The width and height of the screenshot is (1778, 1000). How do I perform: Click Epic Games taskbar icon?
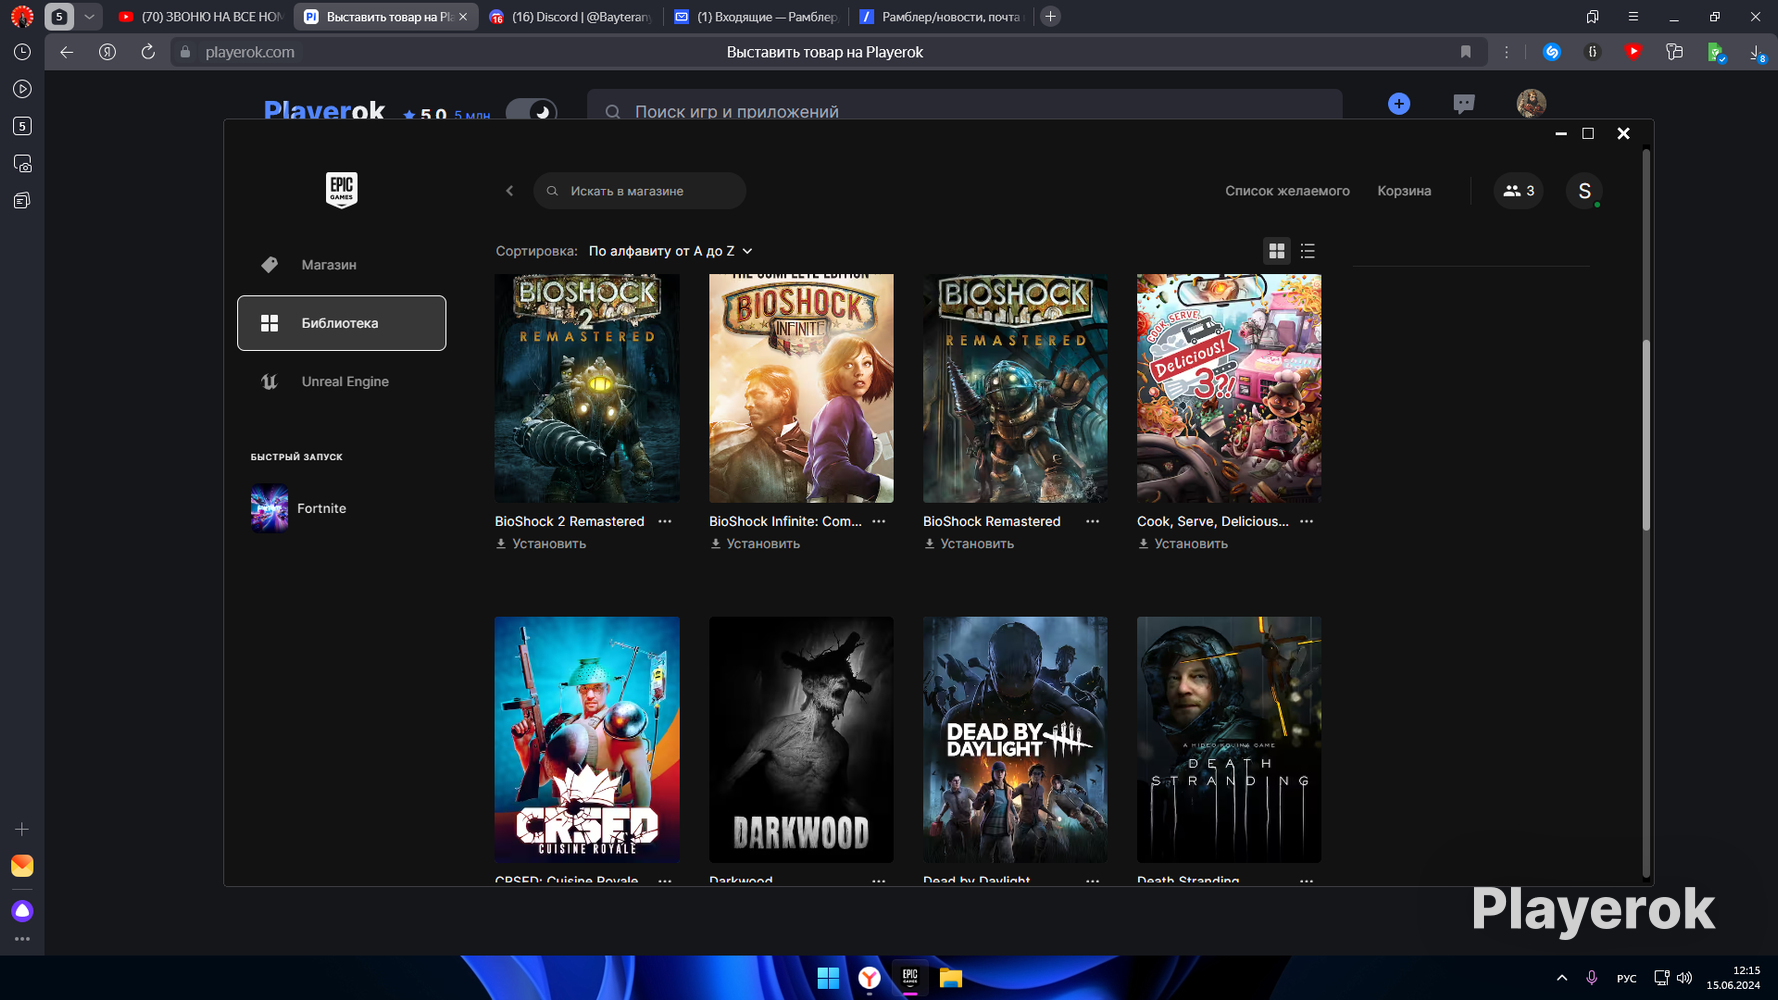pyautogui.click(x=910, y=978)
